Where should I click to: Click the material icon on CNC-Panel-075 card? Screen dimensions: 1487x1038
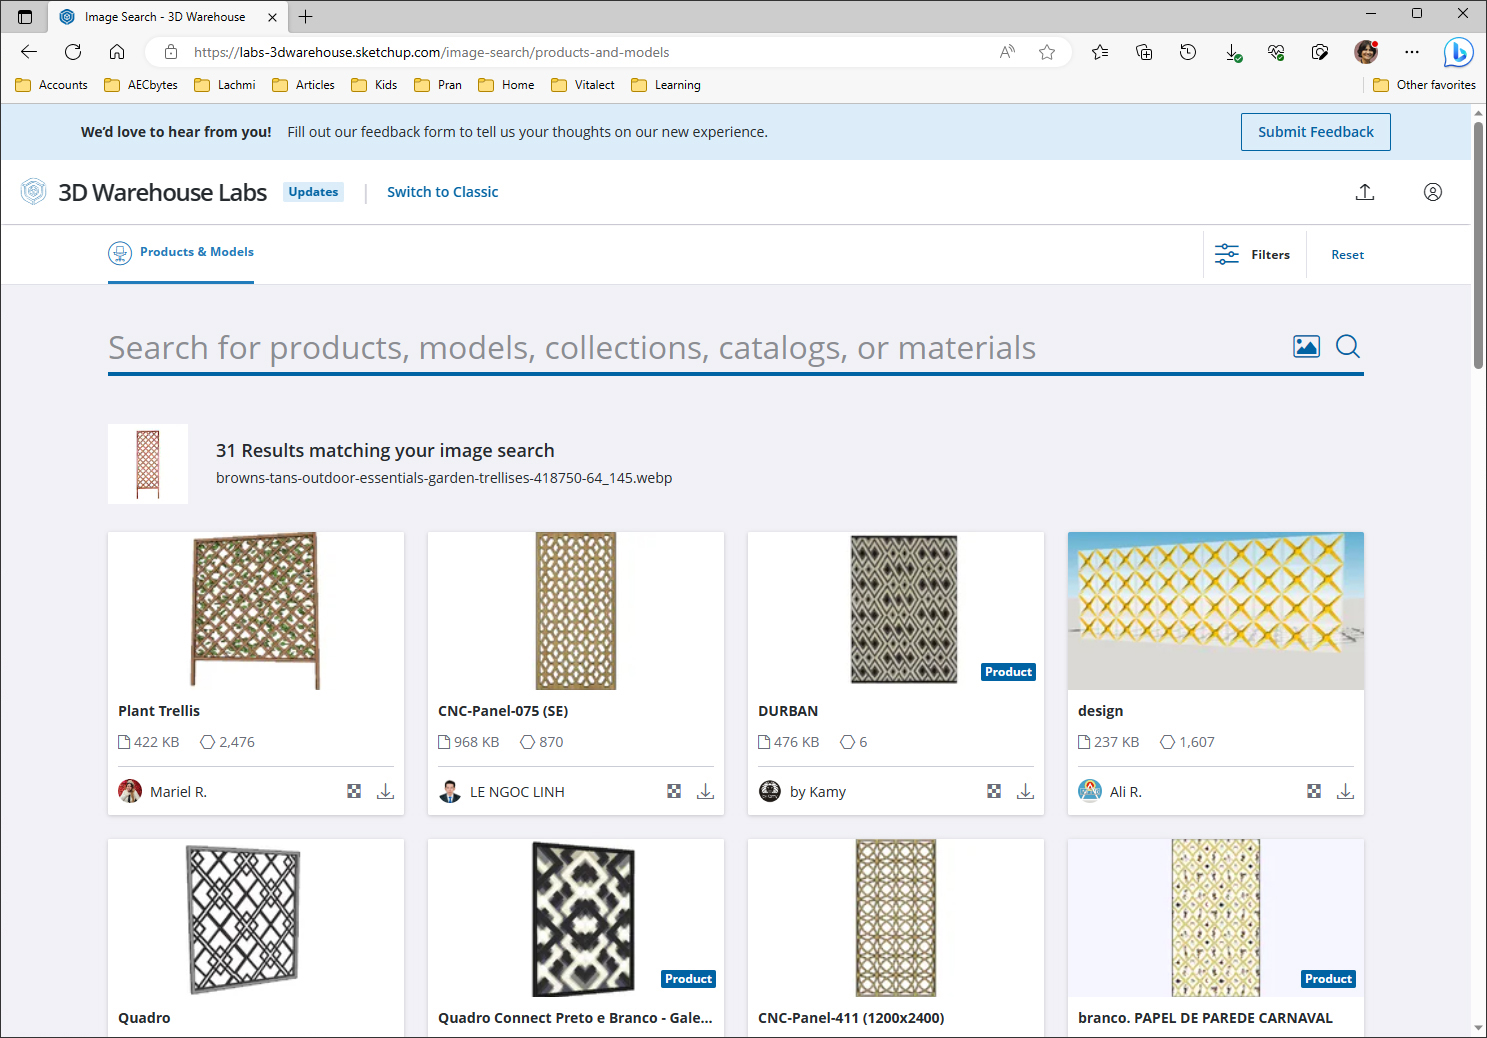click(x=674, y=791)
